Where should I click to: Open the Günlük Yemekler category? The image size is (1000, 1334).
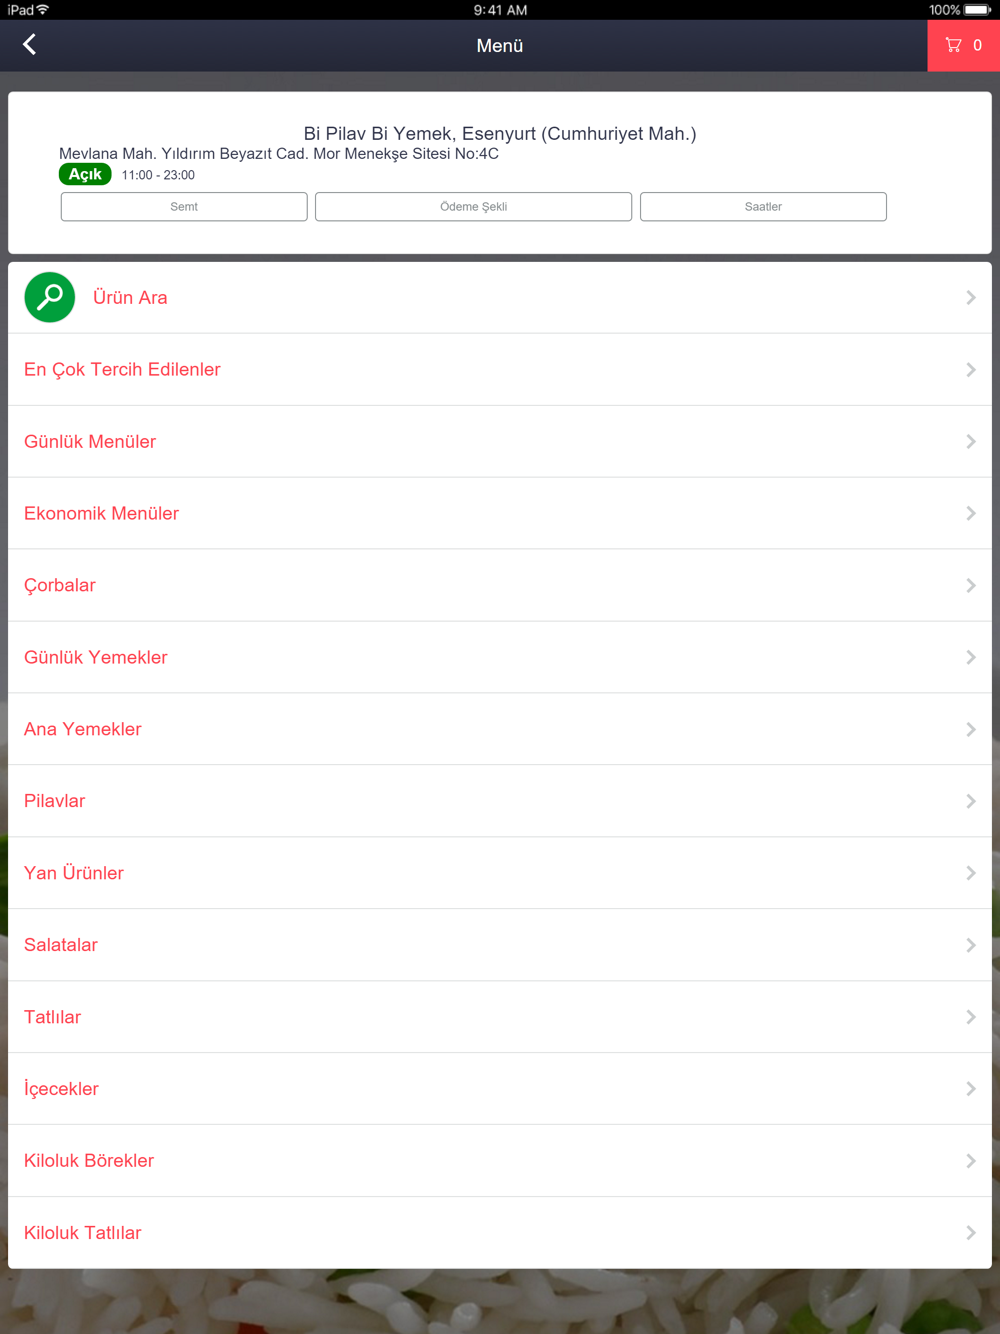point(500,658)
